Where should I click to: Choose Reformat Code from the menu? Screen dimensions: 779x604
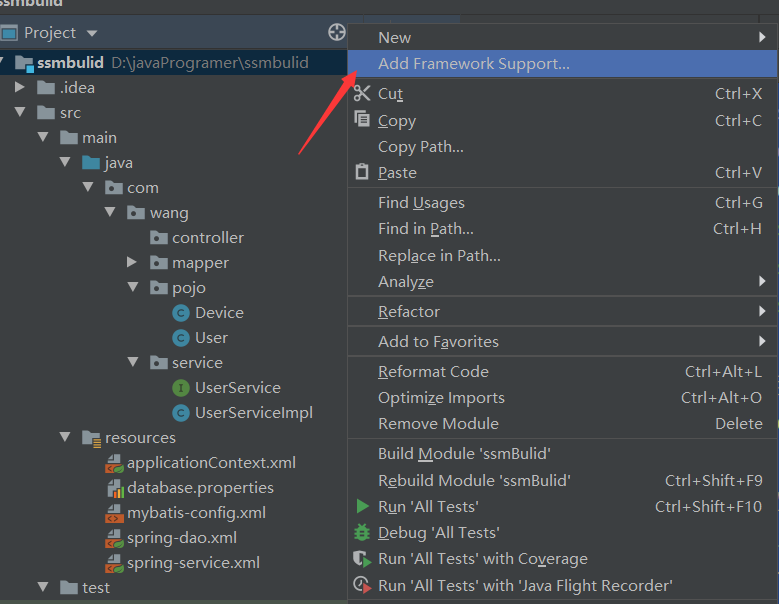tap(433, 371)
